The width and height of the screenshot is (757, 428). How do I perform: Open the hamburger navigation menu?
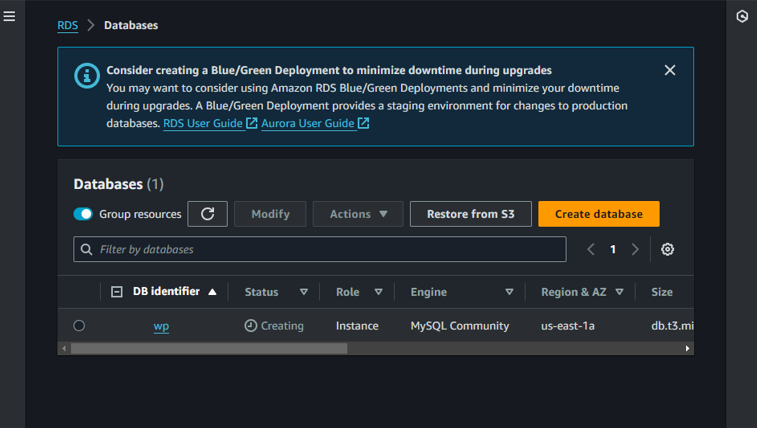coord(9,16)
